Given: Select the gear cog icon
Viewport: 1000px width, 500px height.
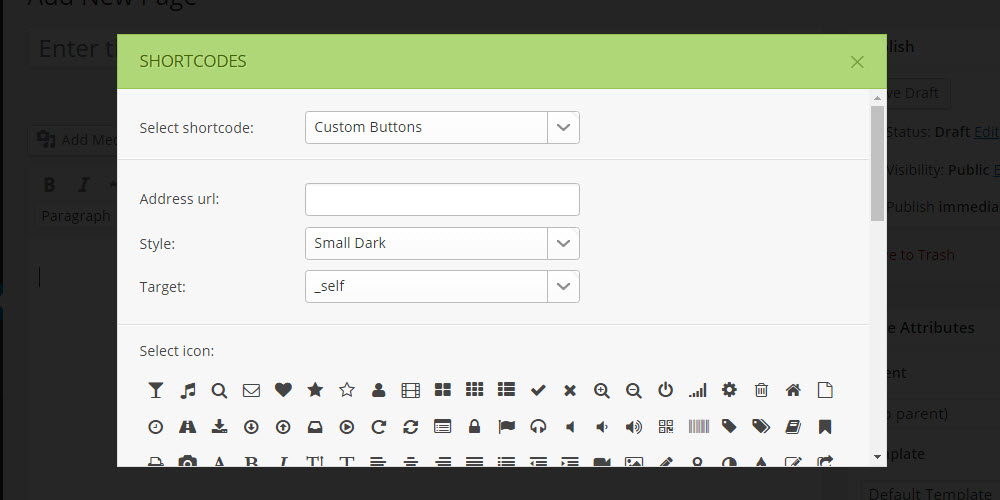Looking at the screenshot, I should 730,390.
